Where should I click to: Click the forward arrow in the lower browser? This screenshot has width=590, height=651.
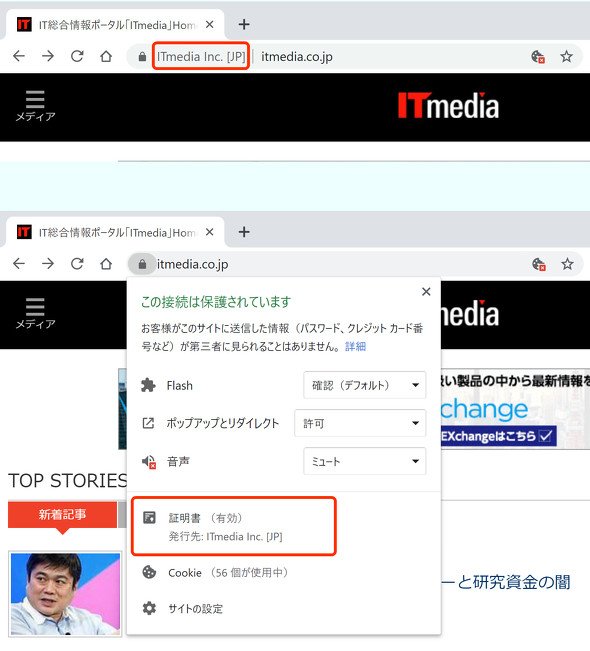[x=48, y=264]
